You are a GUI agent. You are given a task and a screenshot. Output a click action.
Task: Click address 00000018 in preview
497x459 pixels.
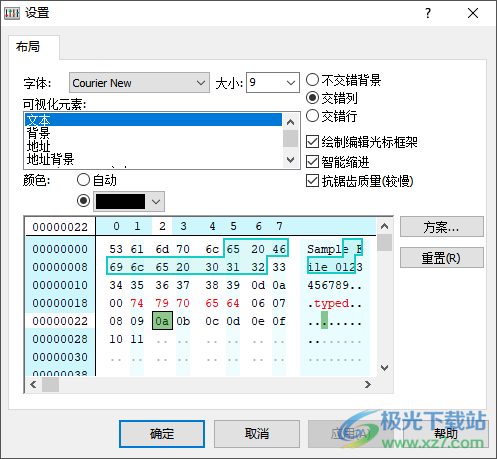point(60,303)
